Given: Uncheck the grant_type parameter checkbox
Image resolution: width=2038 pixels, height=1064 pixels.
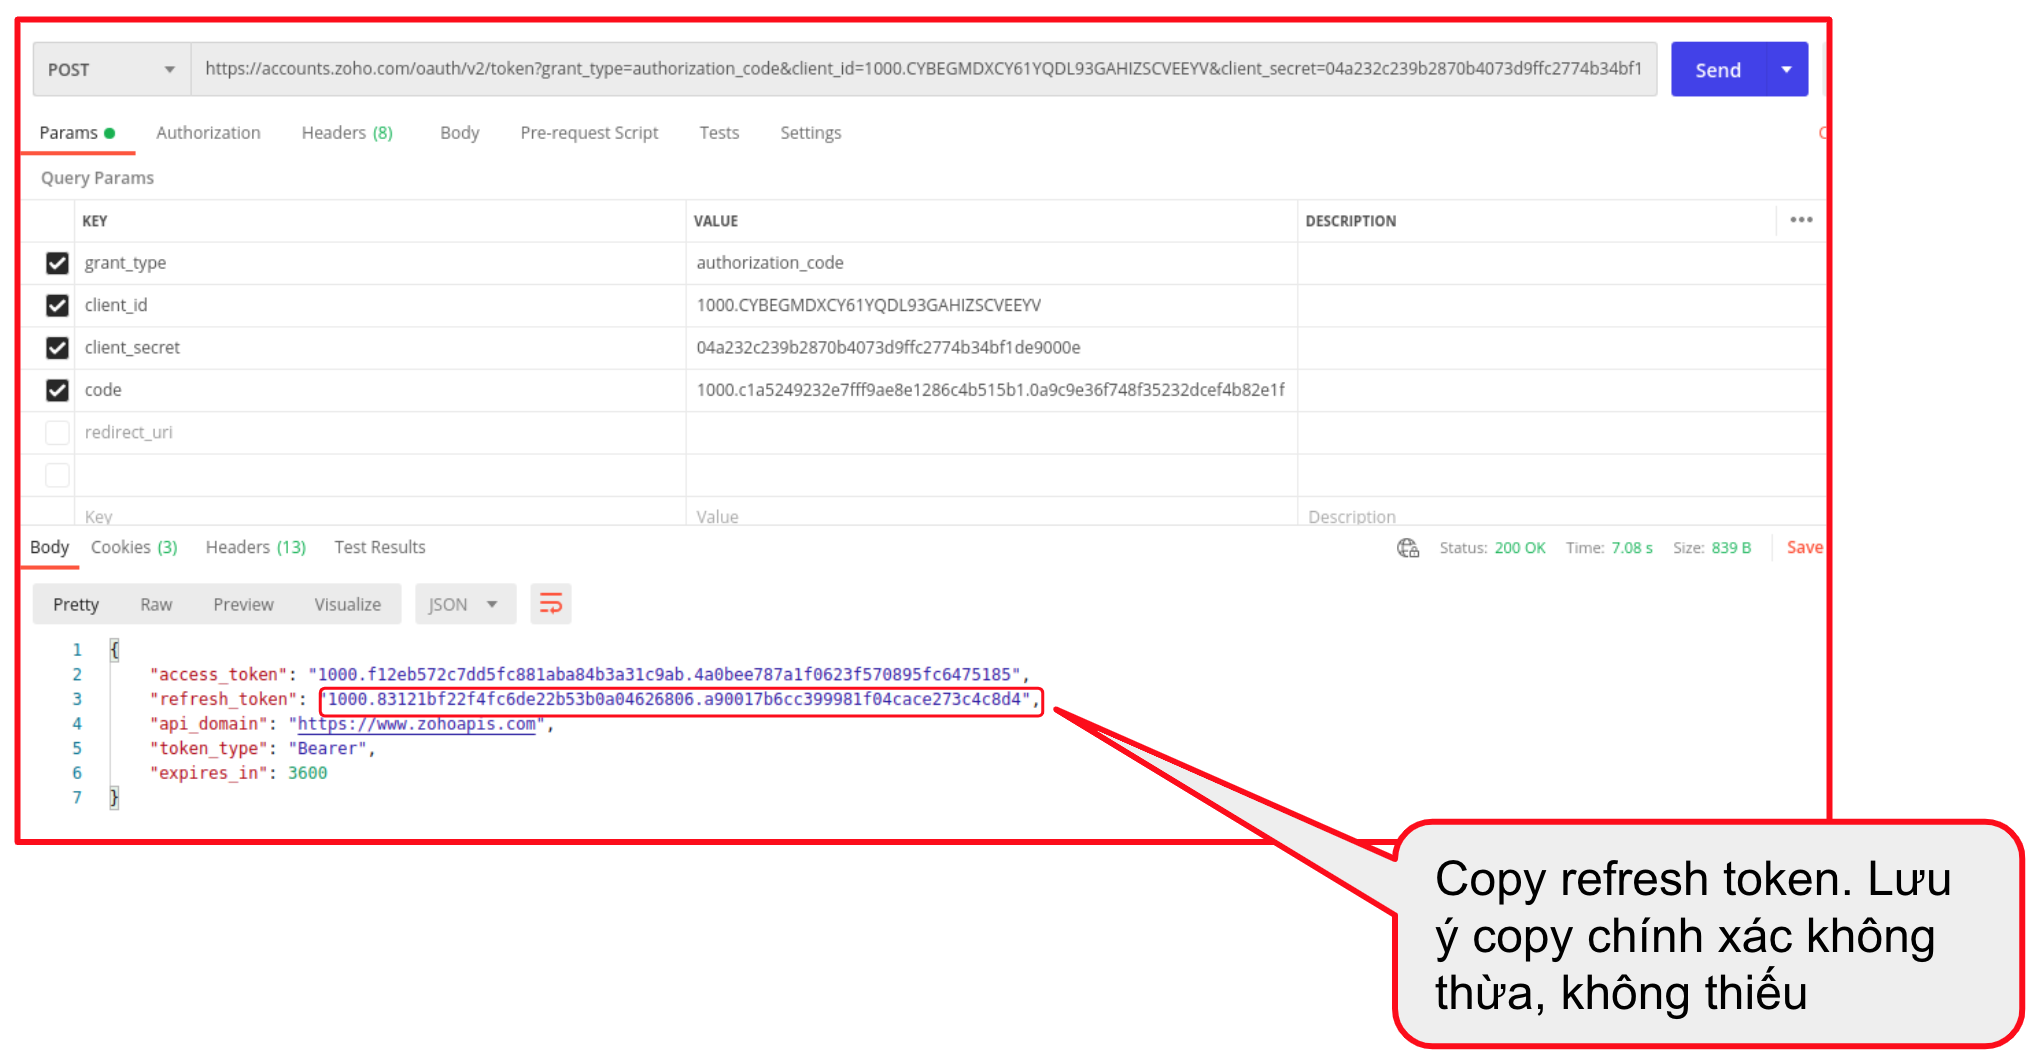Looking at the screenshot, I should point(57,263).
